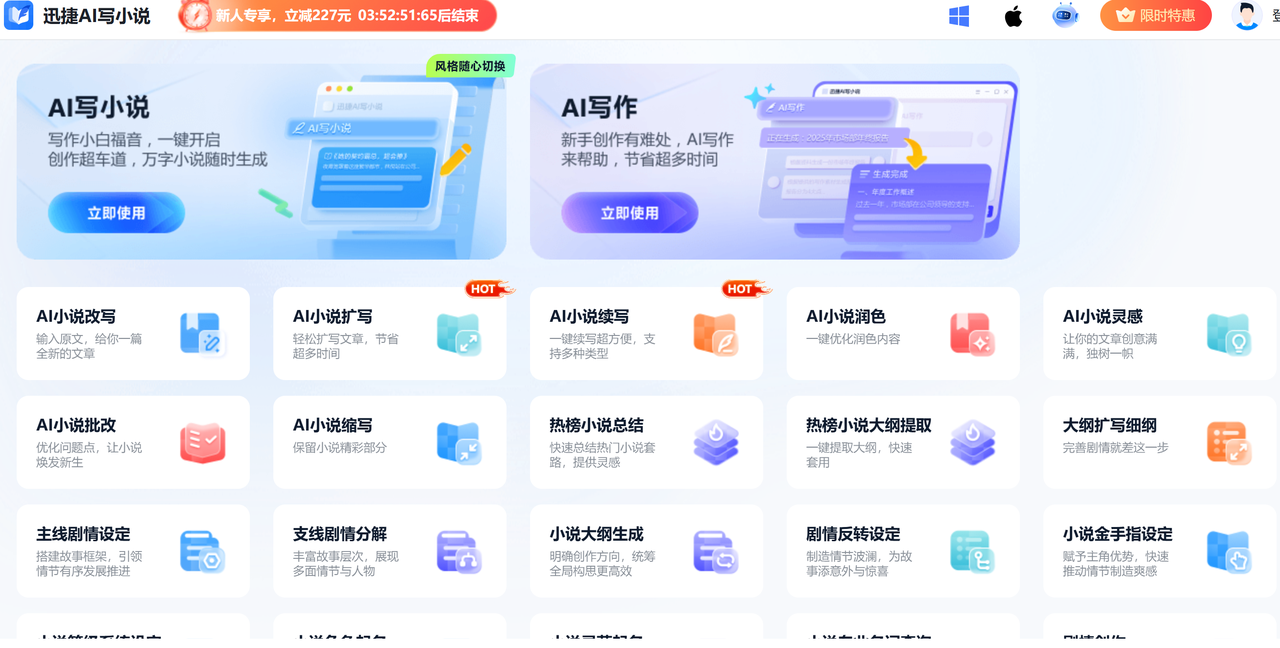Click the 支线剧情分解 purple icon
The width and height of the screenshot is (1280, 648).
point(459,552)
